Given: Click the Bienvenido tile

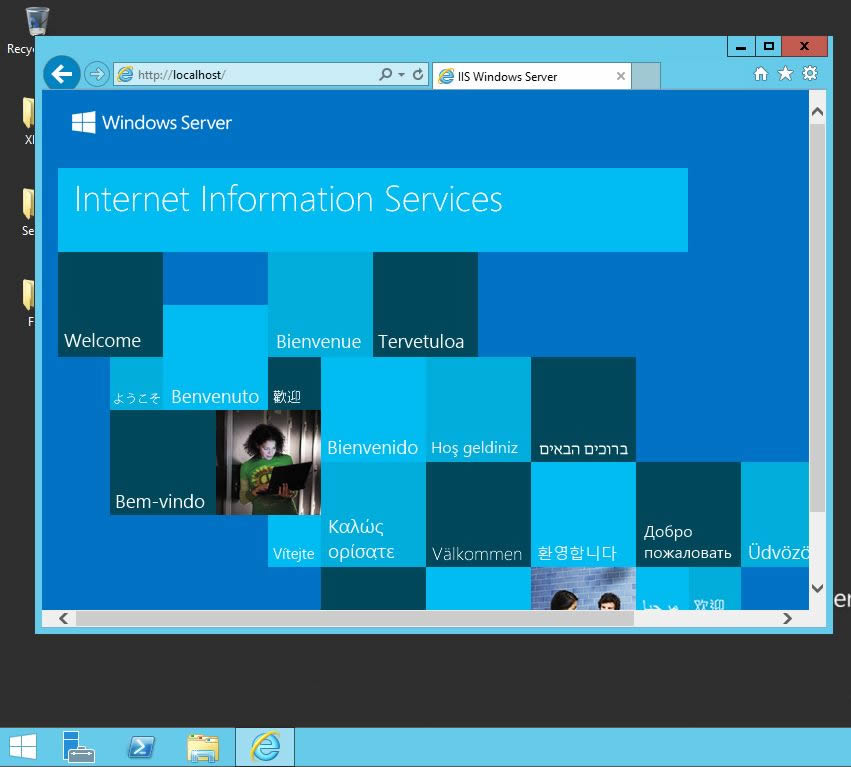Looking at the screenshot, I should [x=373, y=410].
